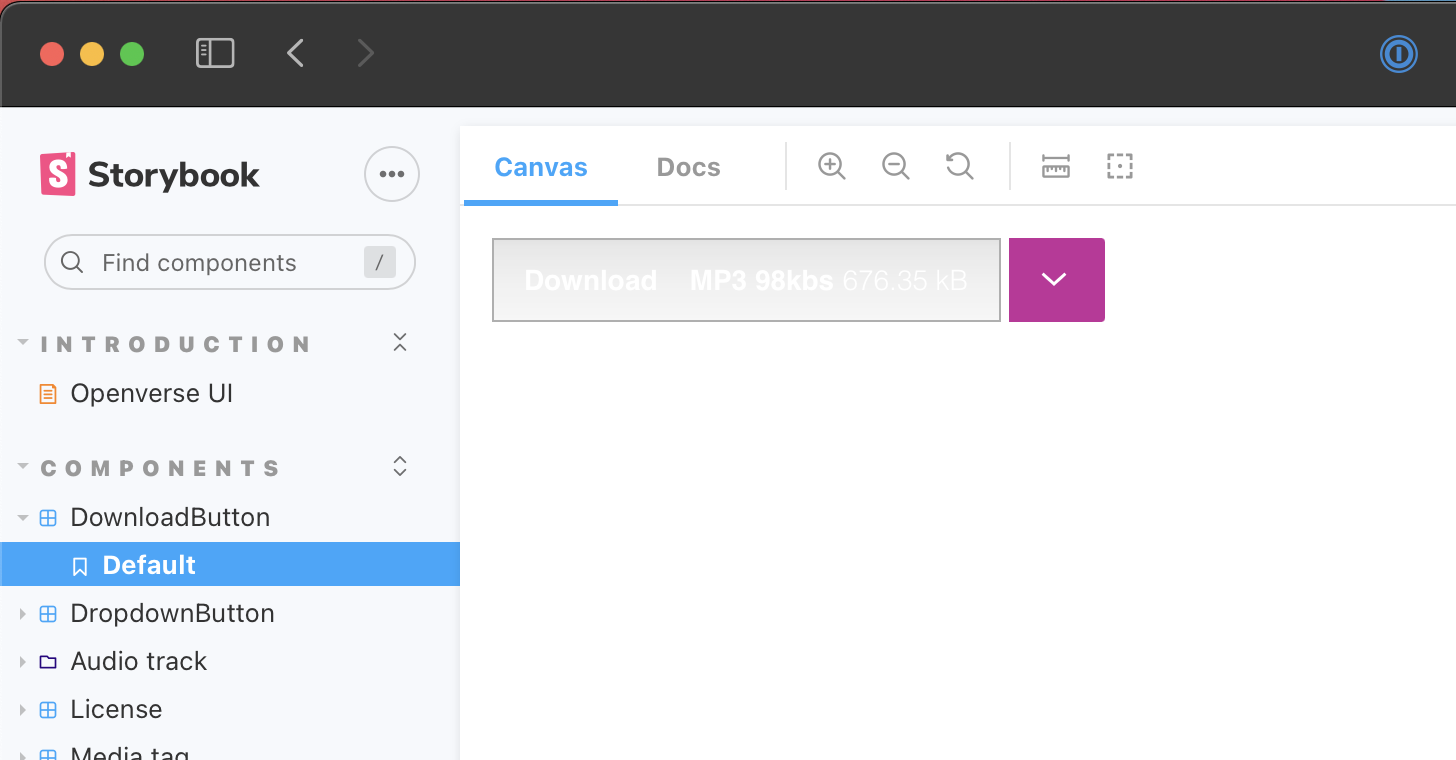Zoom out on the canvas
The image size is (1456, 760).
pyautogui.click(x=896, y=166)
